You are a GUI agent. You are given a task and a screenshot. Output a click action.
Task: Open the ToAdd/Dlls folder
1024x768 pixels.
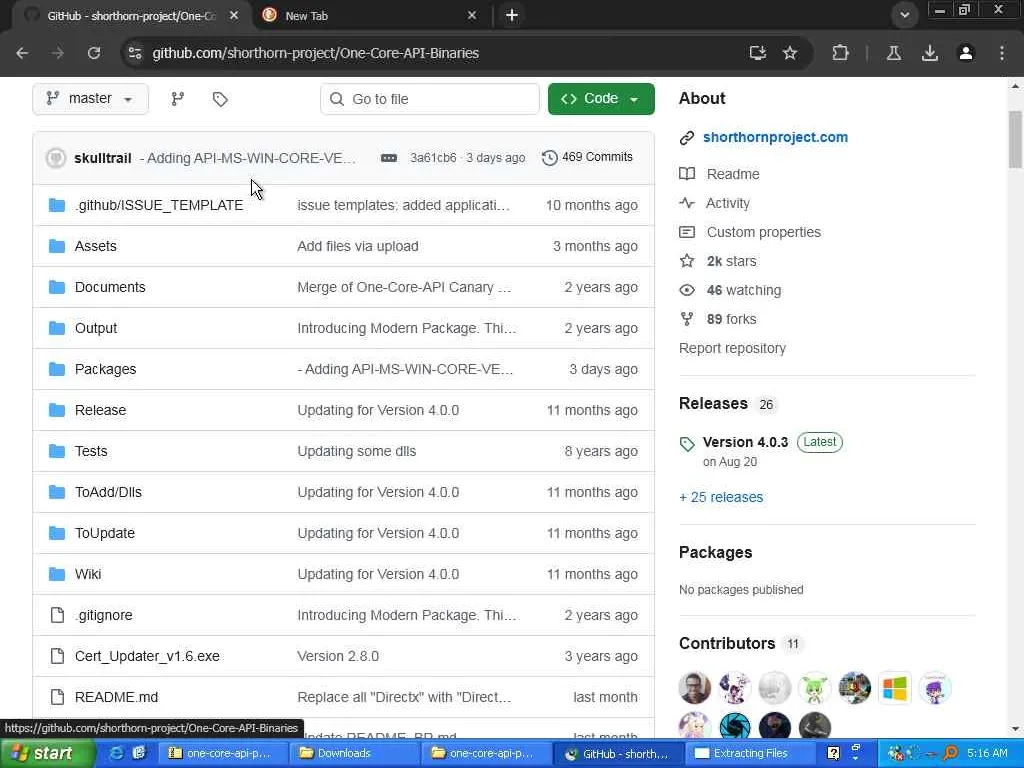[108, 492]
